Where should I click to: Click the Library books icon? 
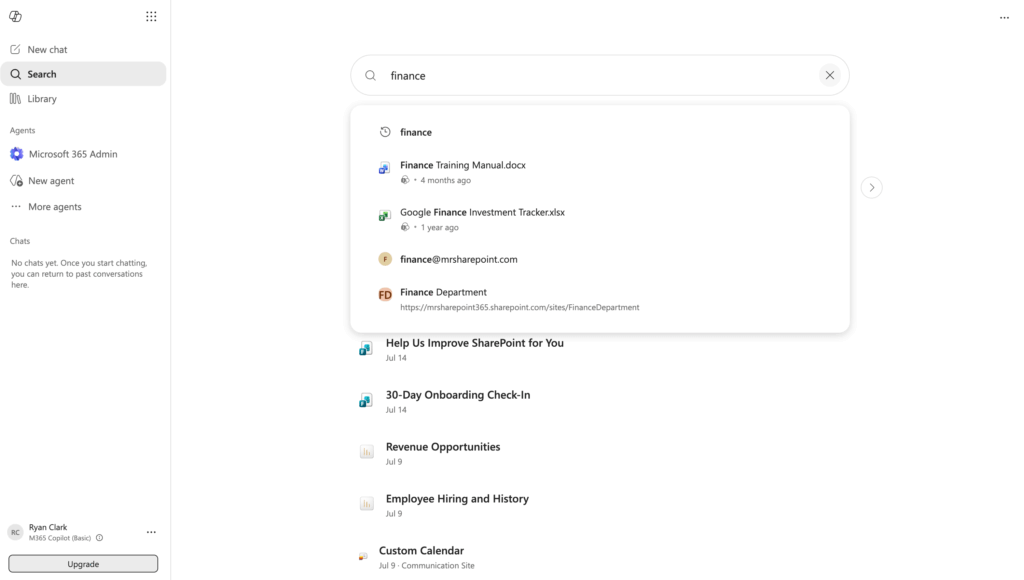16,99
